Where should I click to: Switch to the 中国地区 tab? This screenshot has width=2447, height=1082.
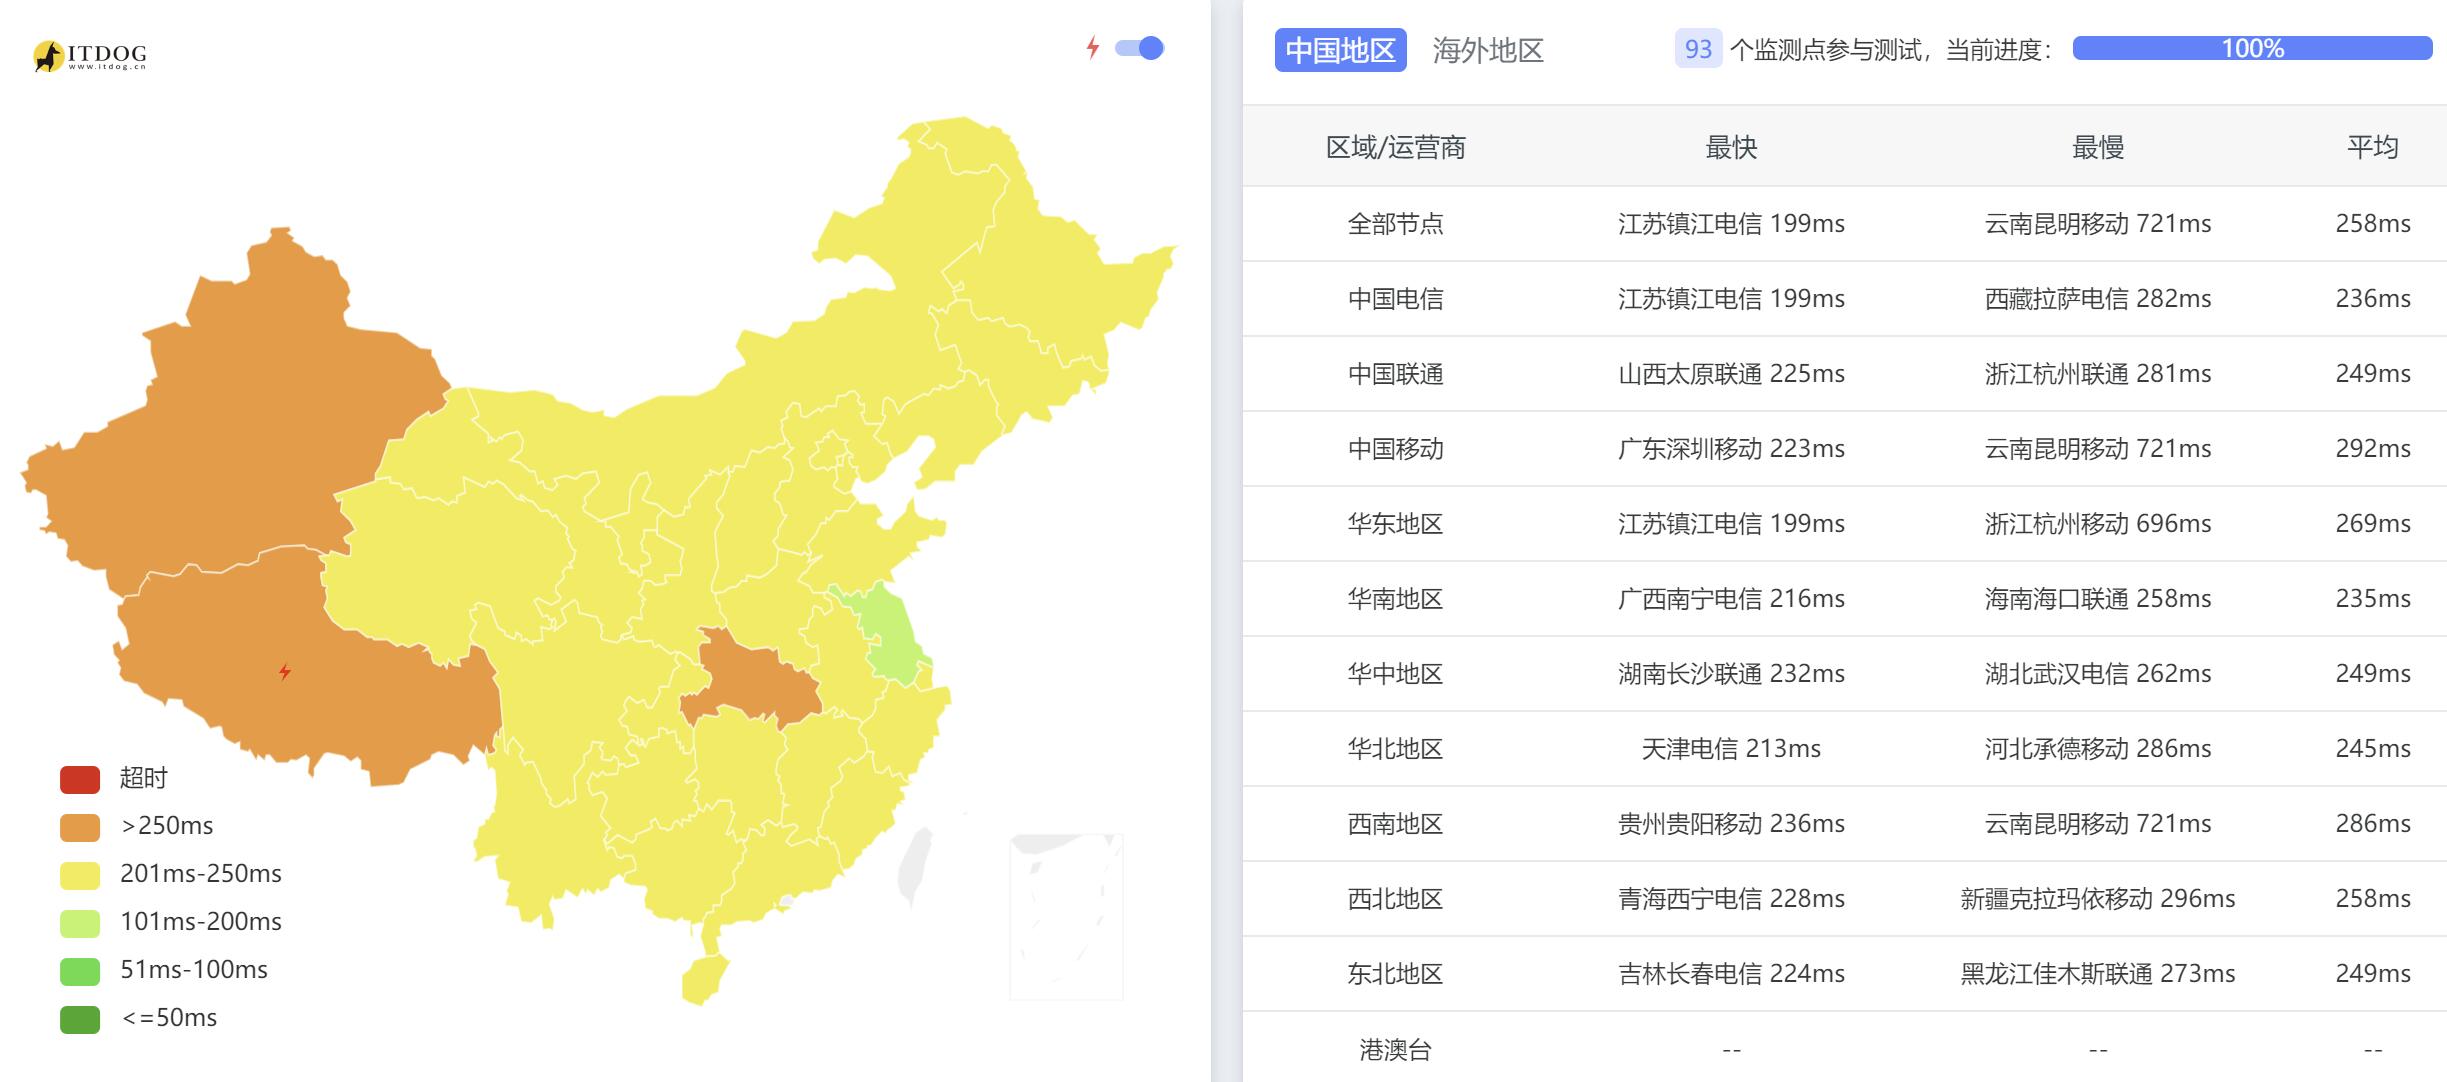[1340, 50]
